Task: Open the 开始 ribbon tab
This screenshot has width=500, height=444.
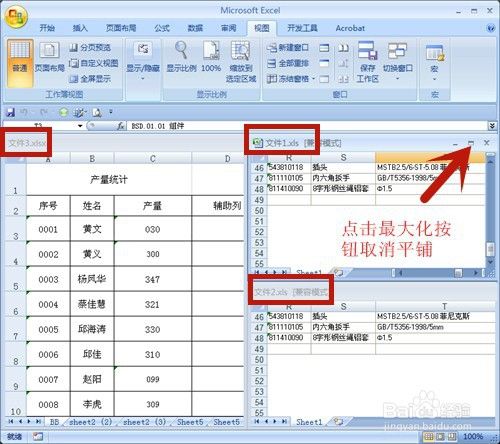Action: [x=47, y=28]
